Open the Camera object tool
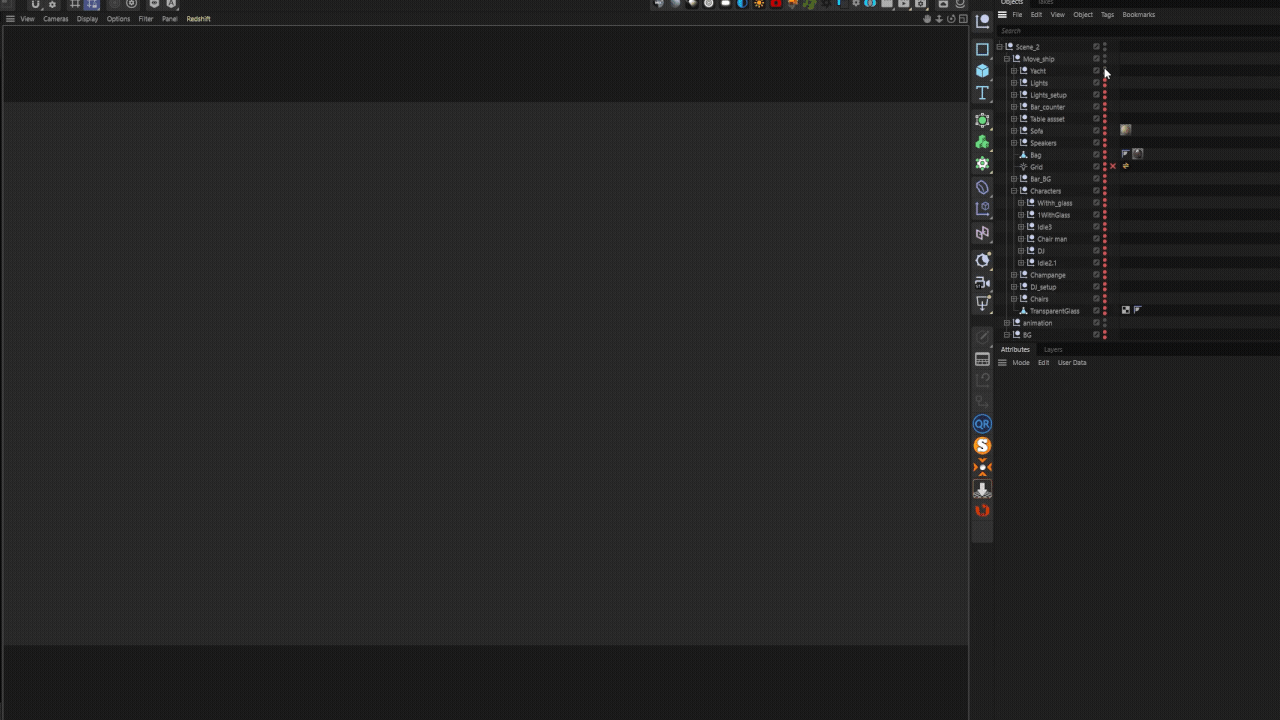 pos(982,282)
